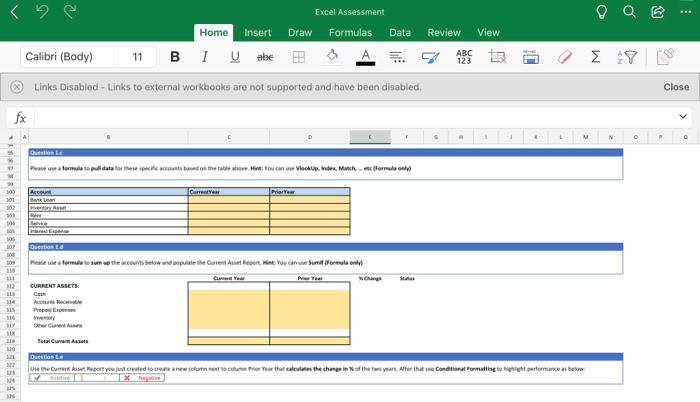Select the Total Current Assets label
700x402 pixels.
click(62, 341)
